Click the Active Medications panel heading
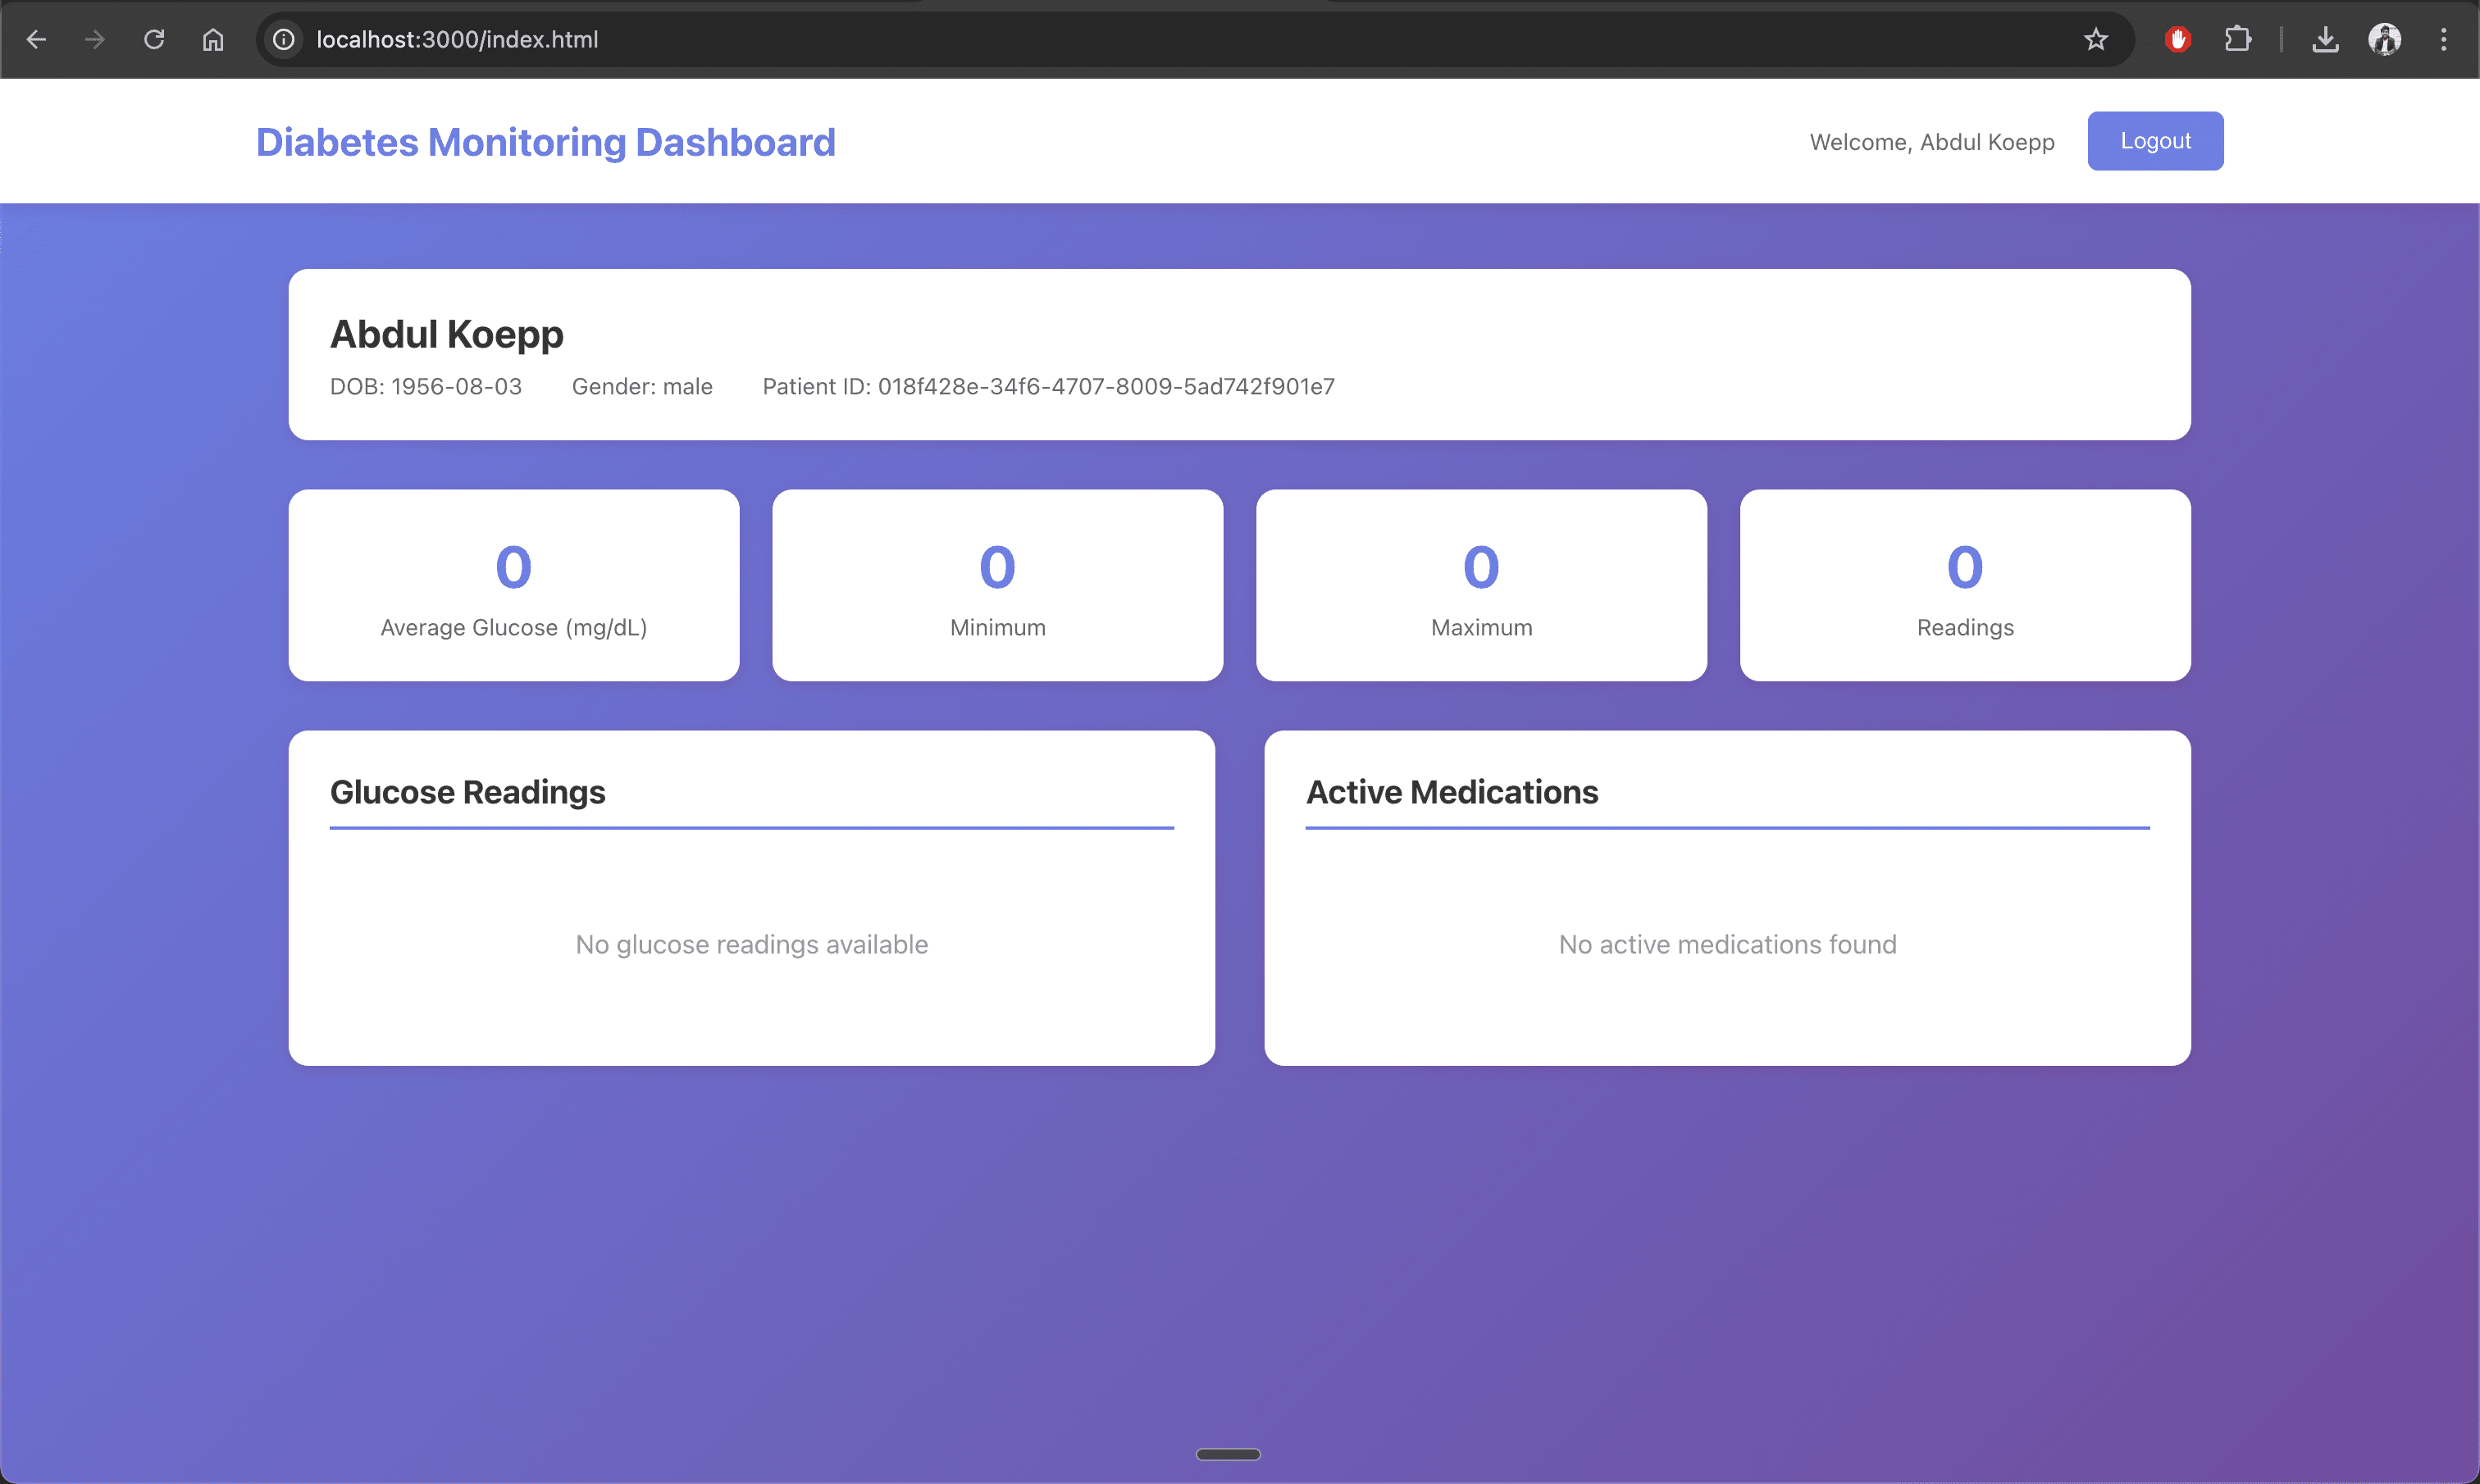The image size is (2480, 1484). click(1451, 792)
